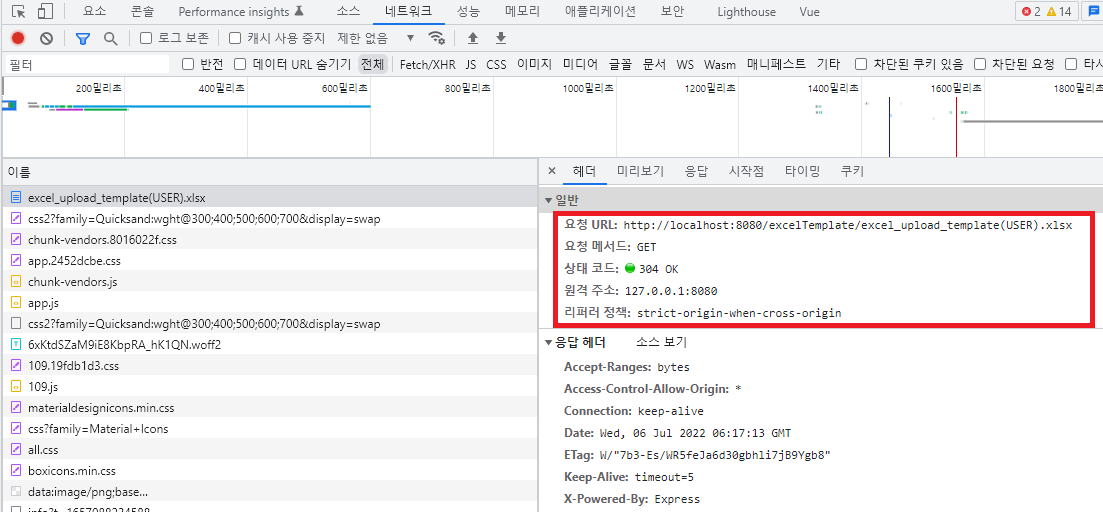The image size is (1103, 512).
Task: Clear the network log
Action: [46, 38]
